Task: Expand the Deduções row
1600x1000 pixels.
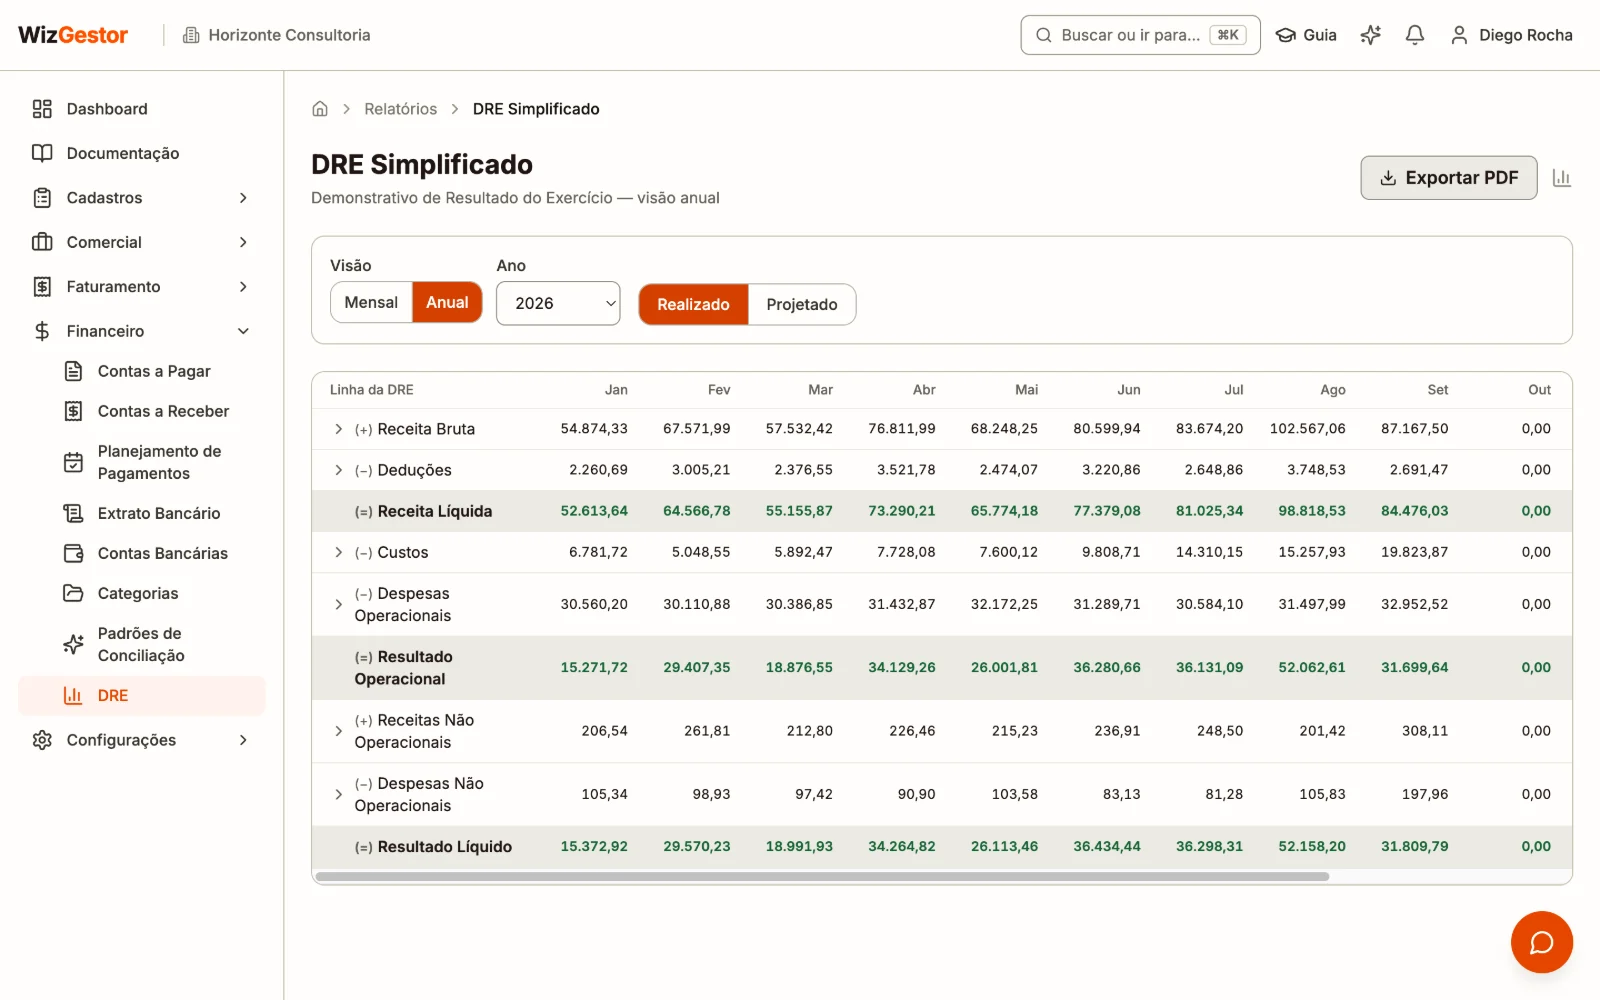Action: coord(338,470)
